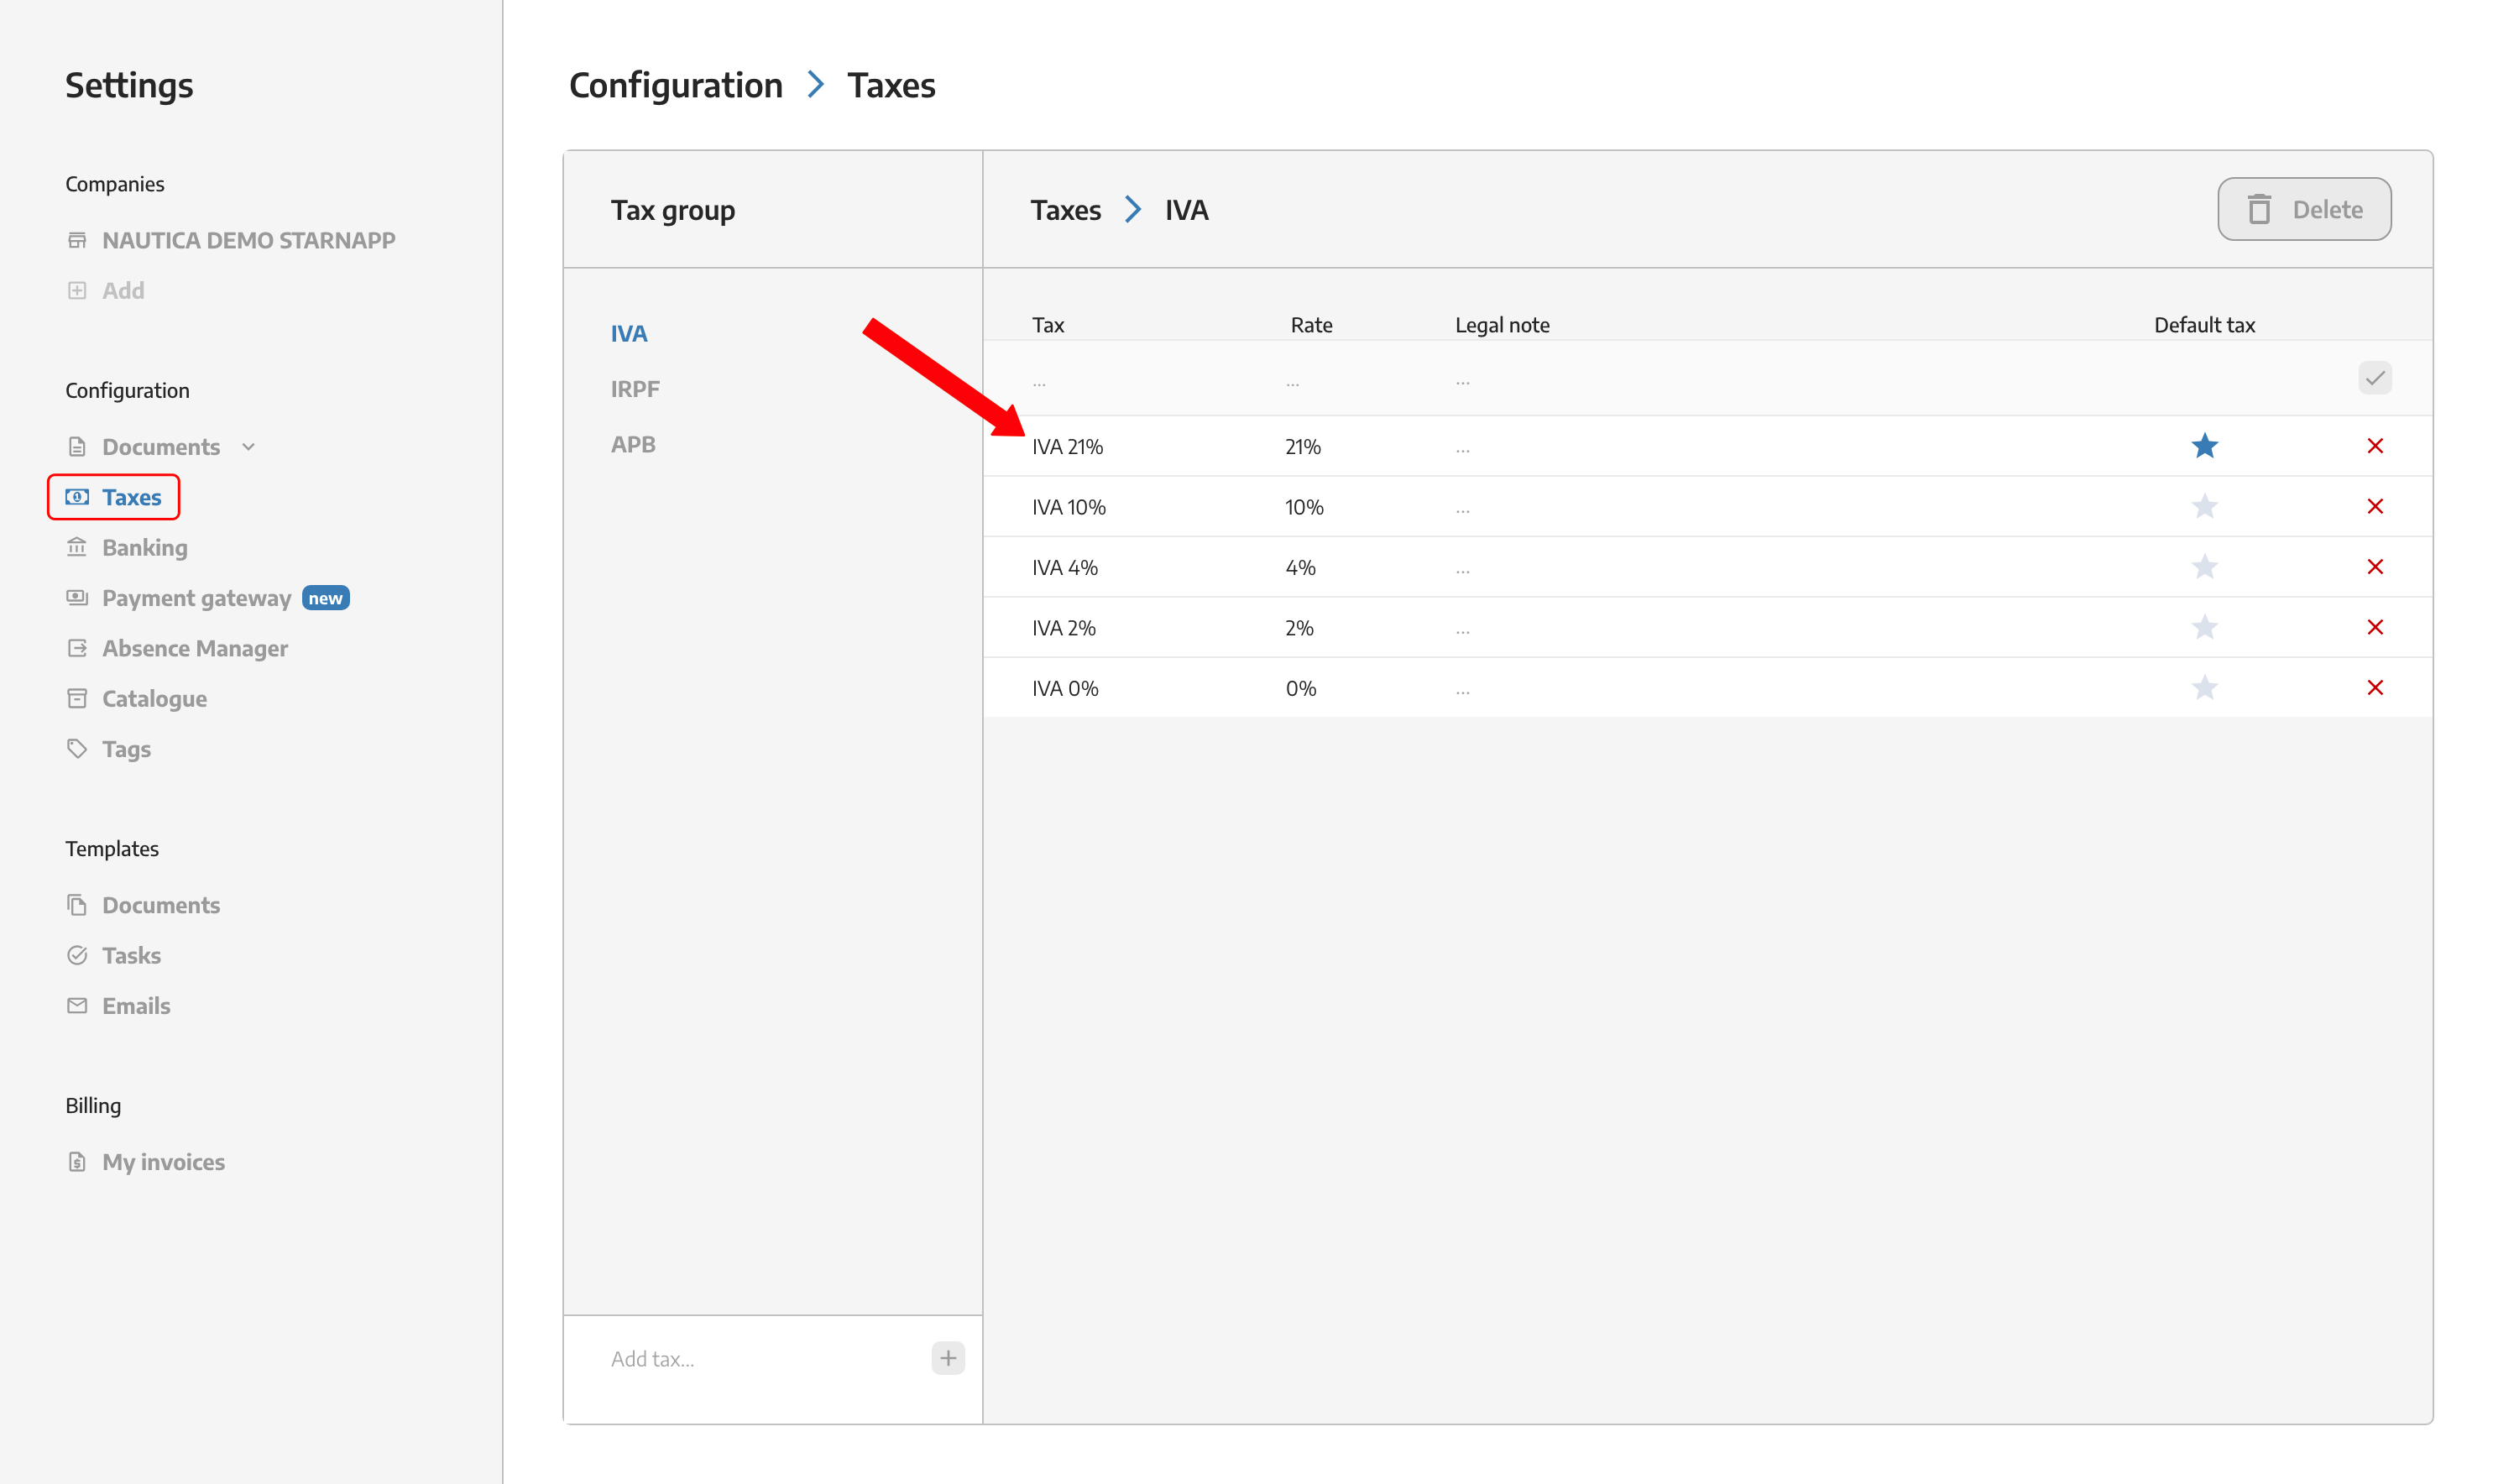
Task: Click the Tasks checkmark circle icon
Action: [x=77, y=955]
